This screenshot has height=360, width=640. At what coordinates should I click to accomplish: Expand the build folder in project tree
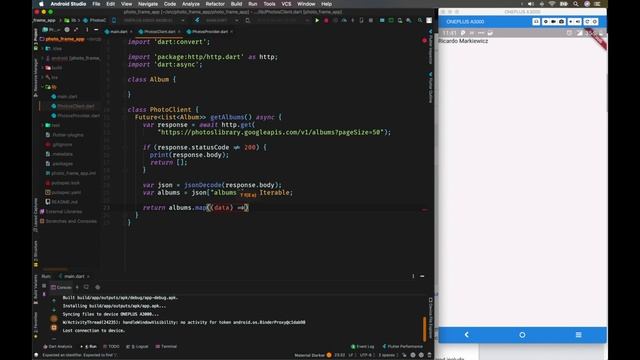(43, 68)
